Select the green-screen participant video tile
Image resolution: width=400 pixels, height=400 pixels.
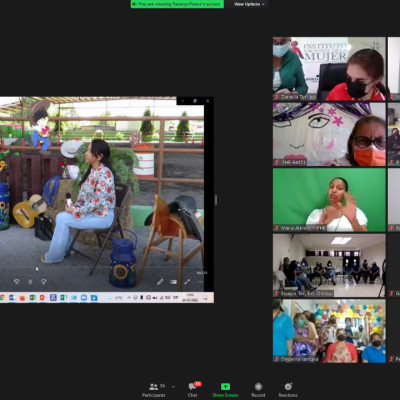(329, 200)
